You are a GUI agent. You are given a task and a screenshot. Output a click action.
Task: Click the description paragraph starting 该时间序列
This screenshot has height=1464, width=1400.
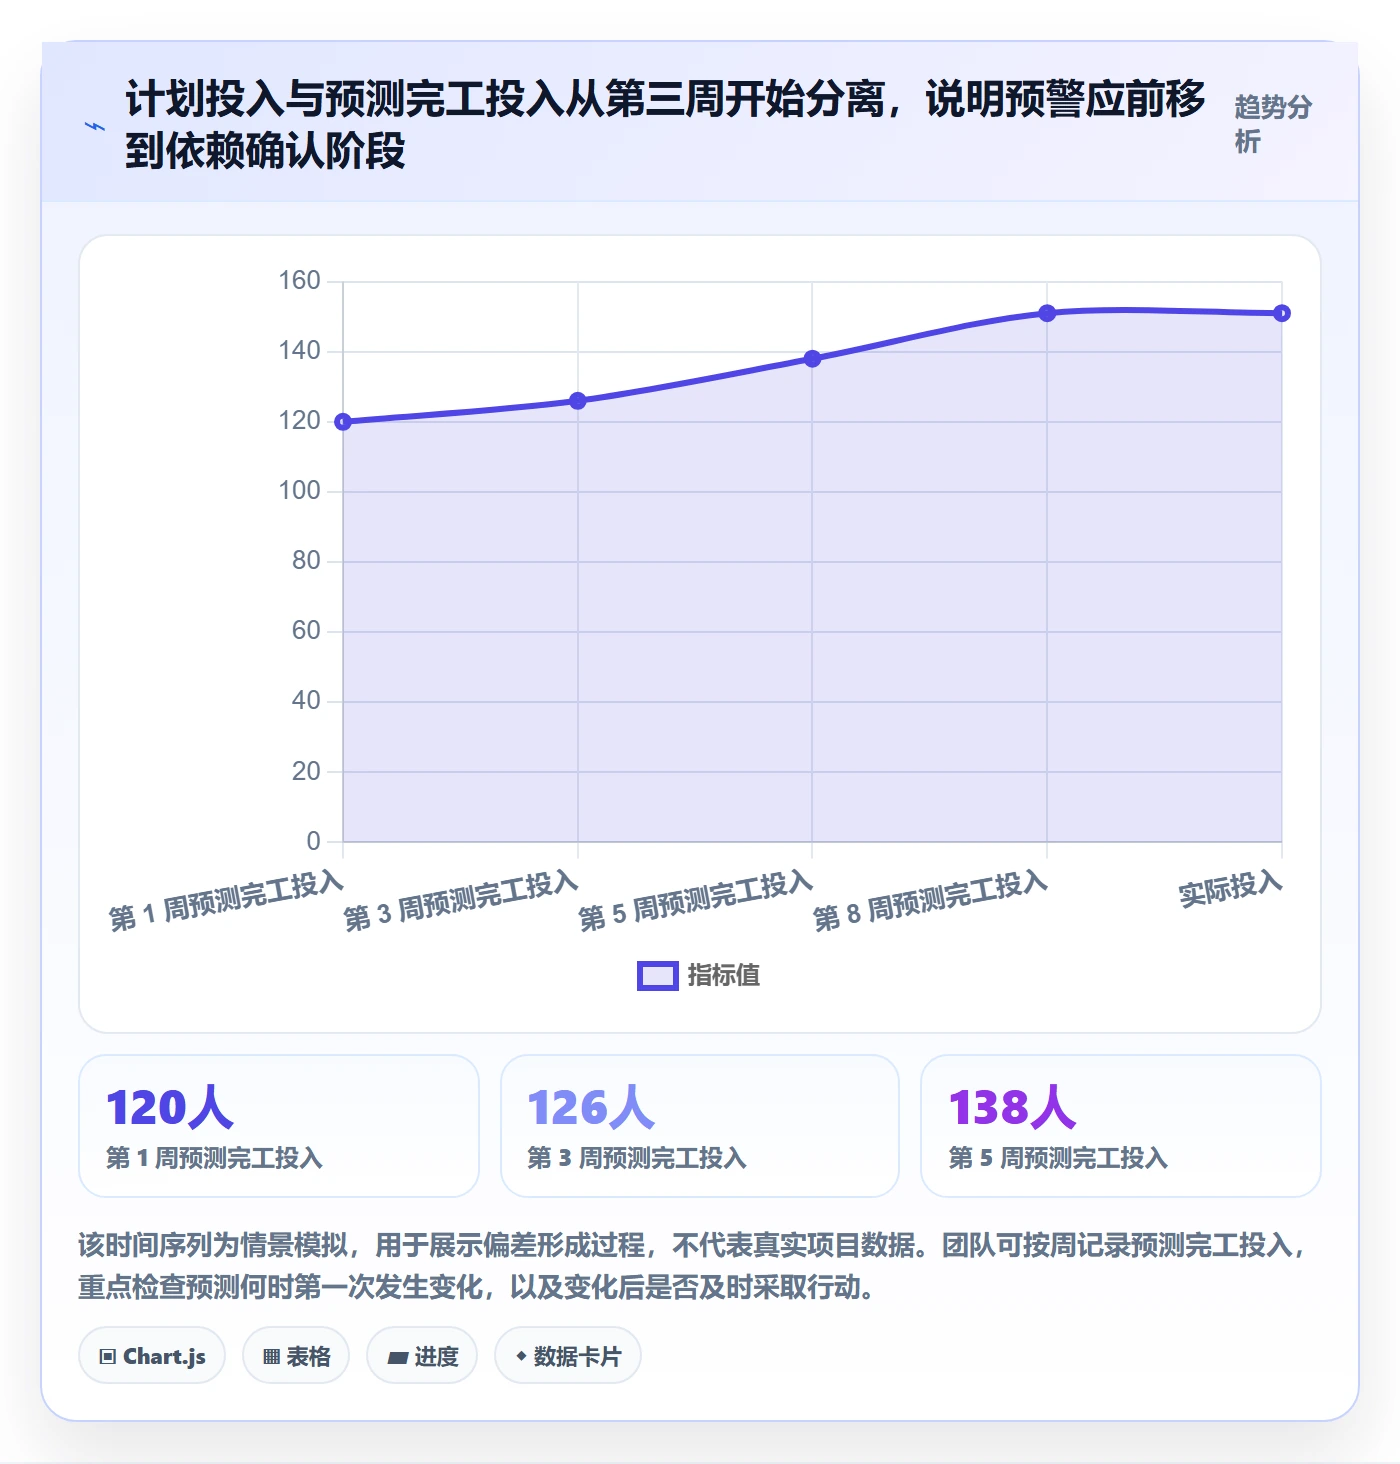click(693, 1266)
